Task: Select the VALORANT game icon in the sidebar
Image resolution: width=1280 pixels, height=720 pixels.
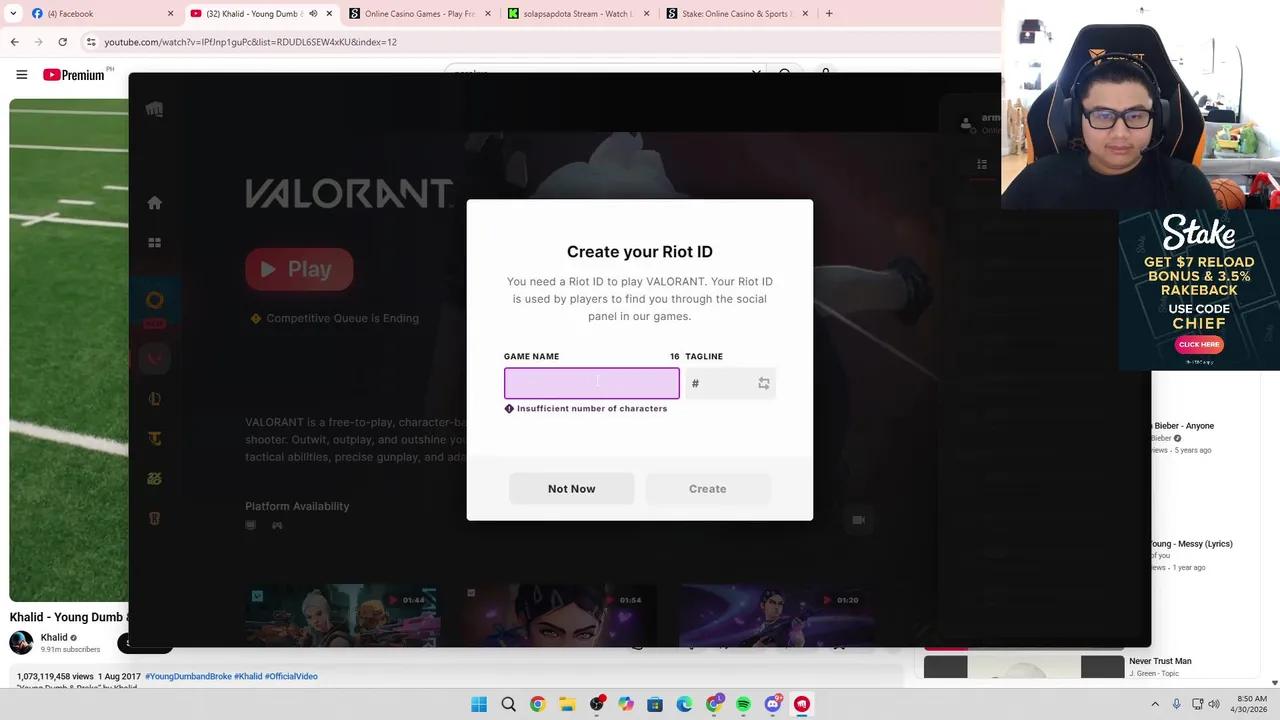Action: pyautogui.click(x=154, y=358)
